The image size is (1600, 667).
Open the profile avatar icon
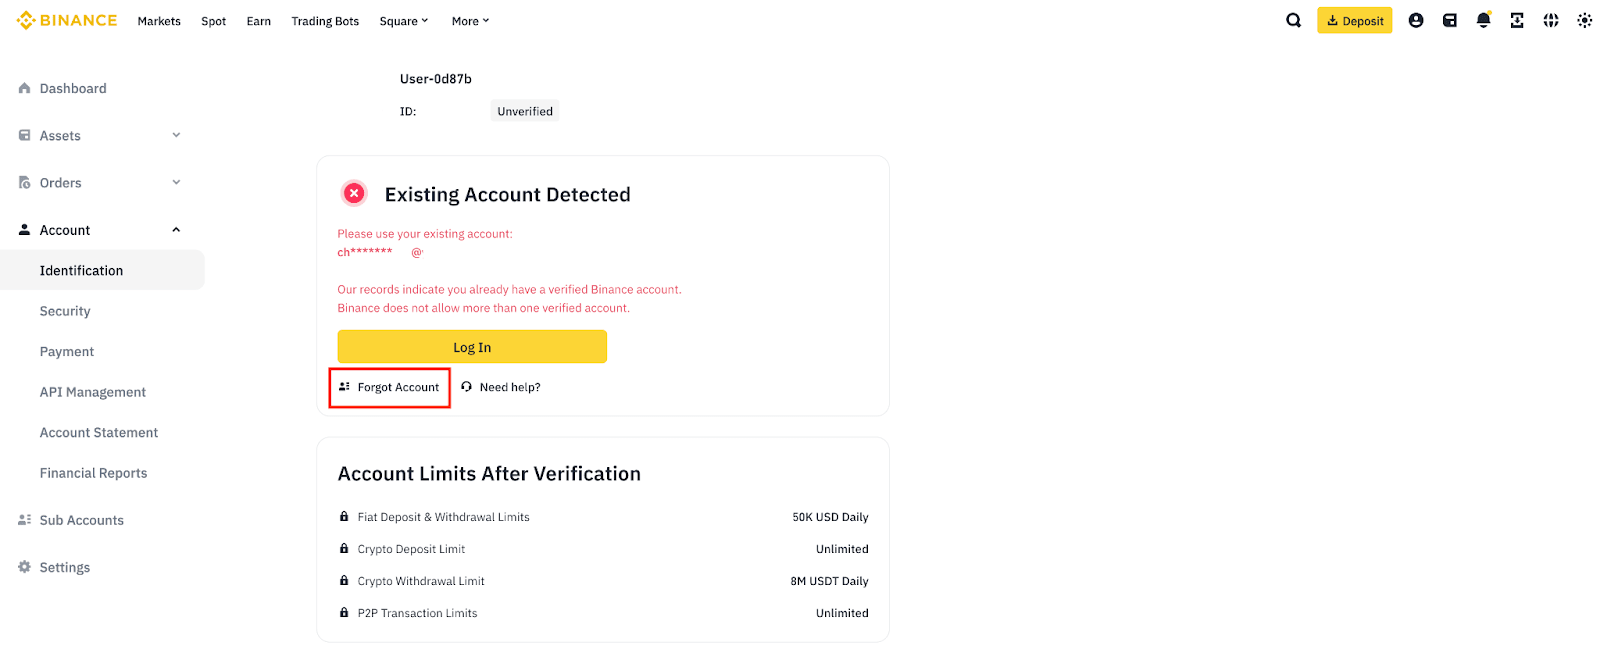click(x=1415, y=20)
